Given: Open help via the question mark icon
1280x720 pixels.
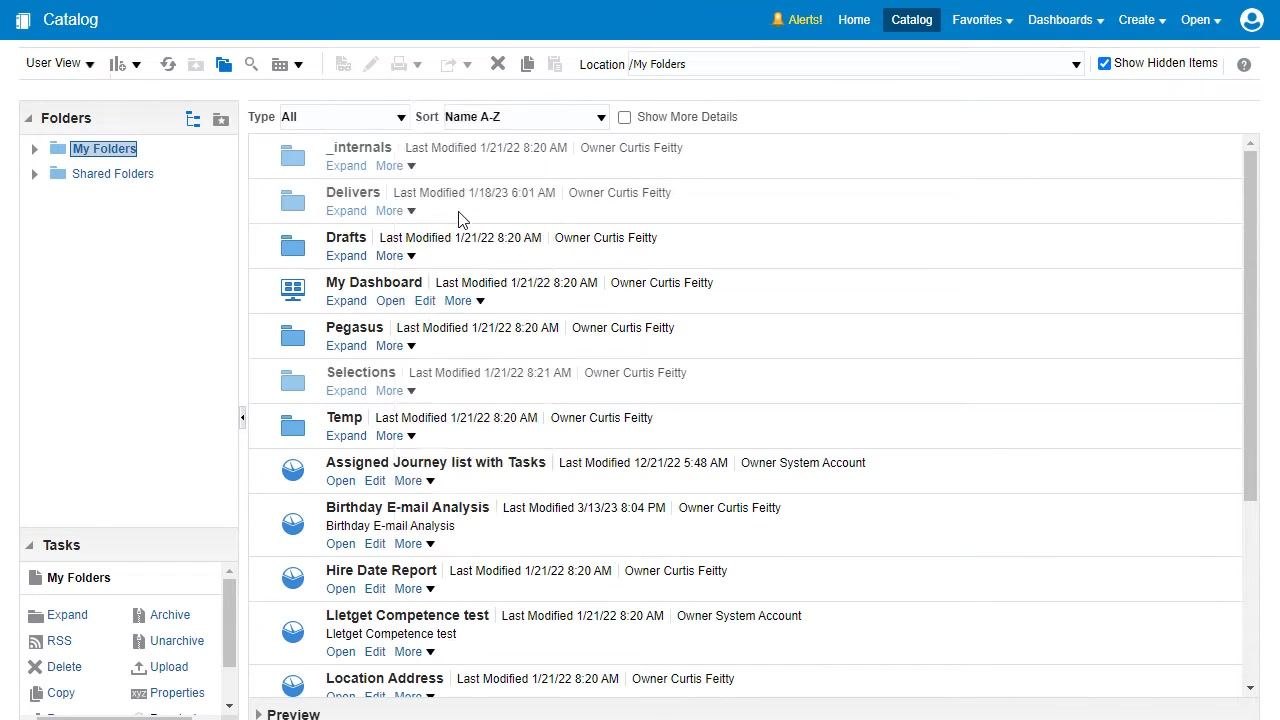Looking at the screenshot, I should coord(1244,64).
